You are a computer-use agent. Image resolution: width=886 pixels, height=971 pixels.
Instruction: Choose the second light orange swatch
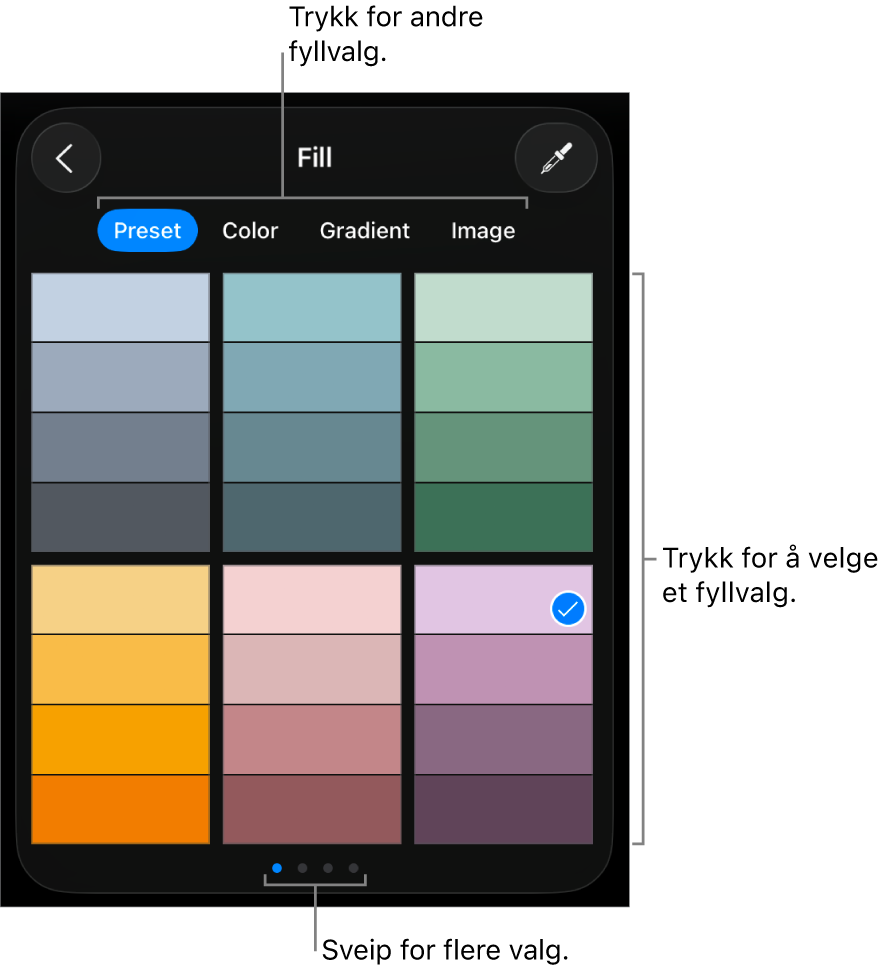[x=121, y=669]
